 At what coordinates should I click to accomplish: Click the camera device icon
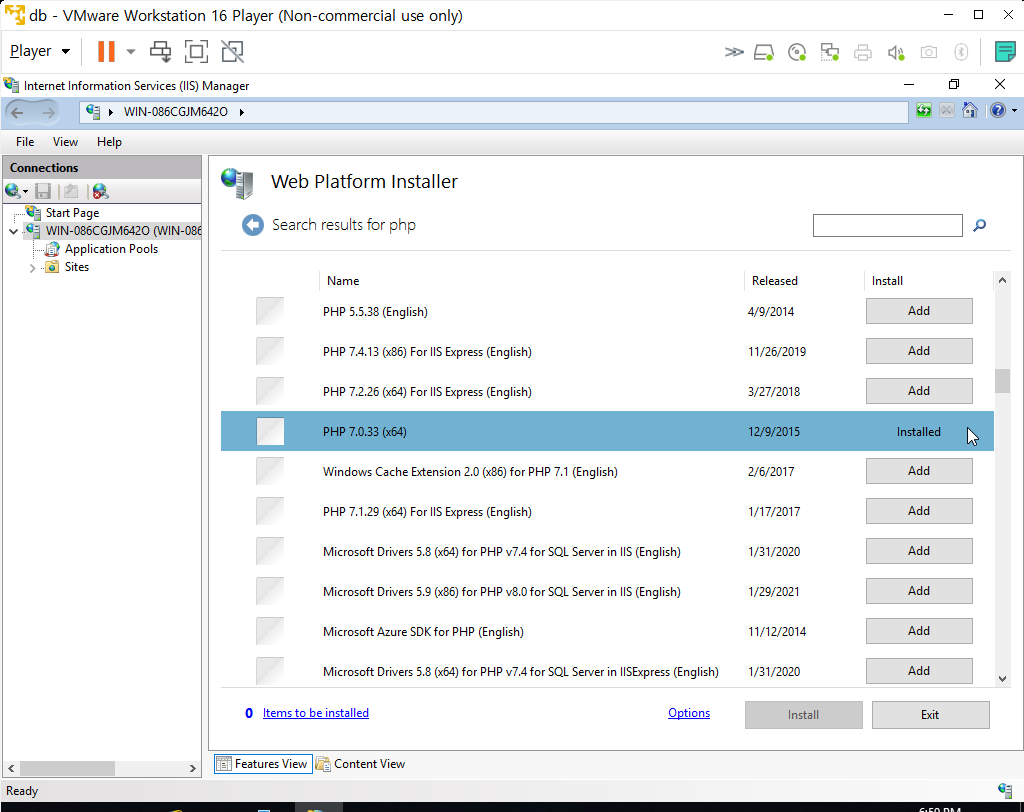[x=929, y=52]
